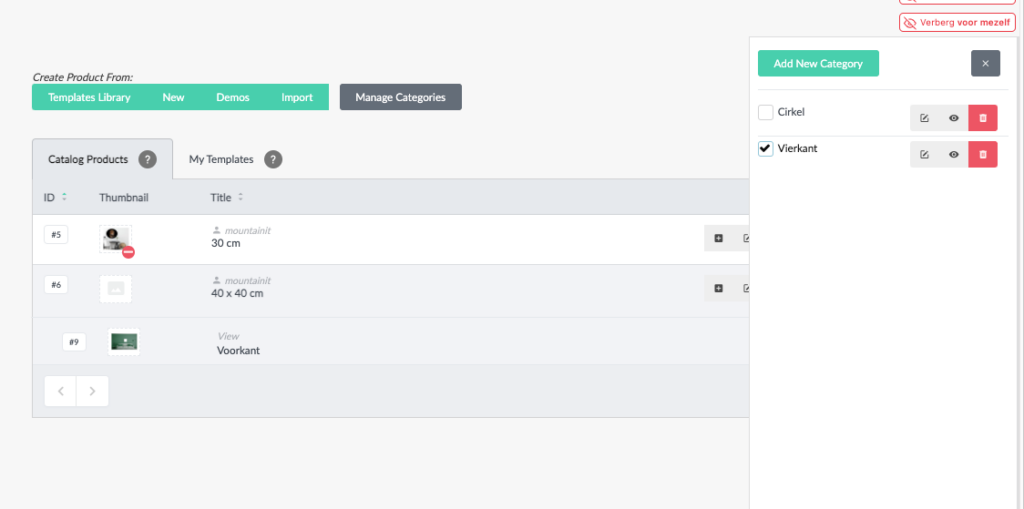Switch to My Templates tab
Viewport: 1024px width, 509px height.
pyautogui.click(x=221, y=159)
